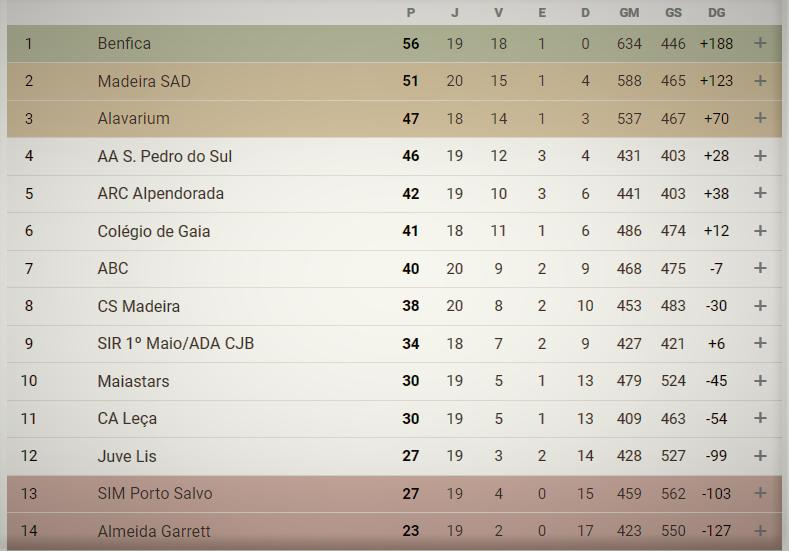789x551 pixels.
Task: Expand Colégio de Gaia row
Action: coord(760,231)
